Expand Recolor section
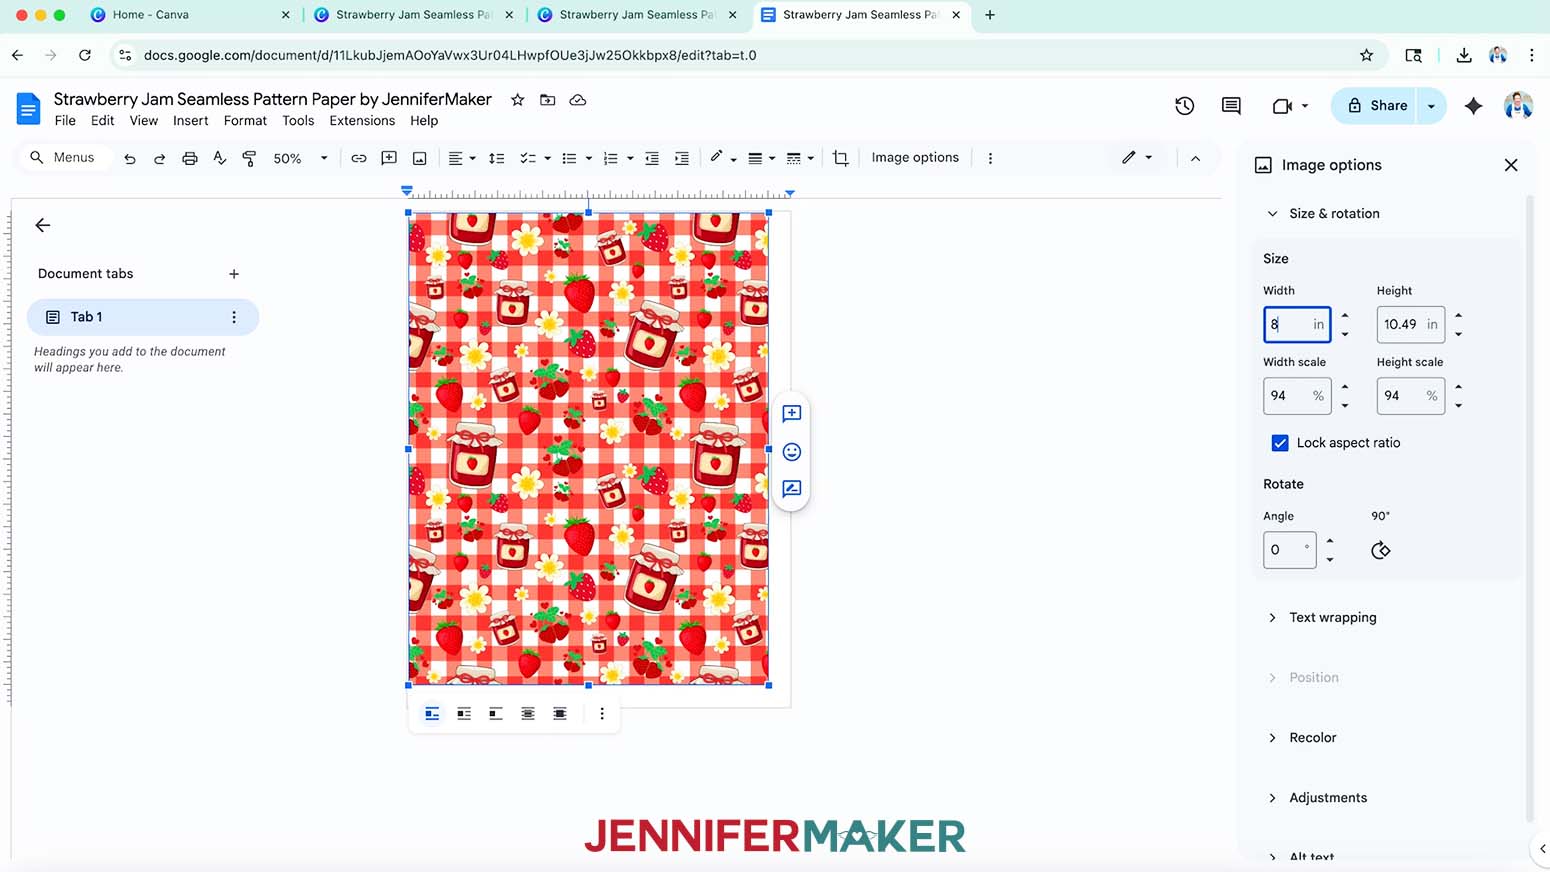 (x=1272, y=738)
